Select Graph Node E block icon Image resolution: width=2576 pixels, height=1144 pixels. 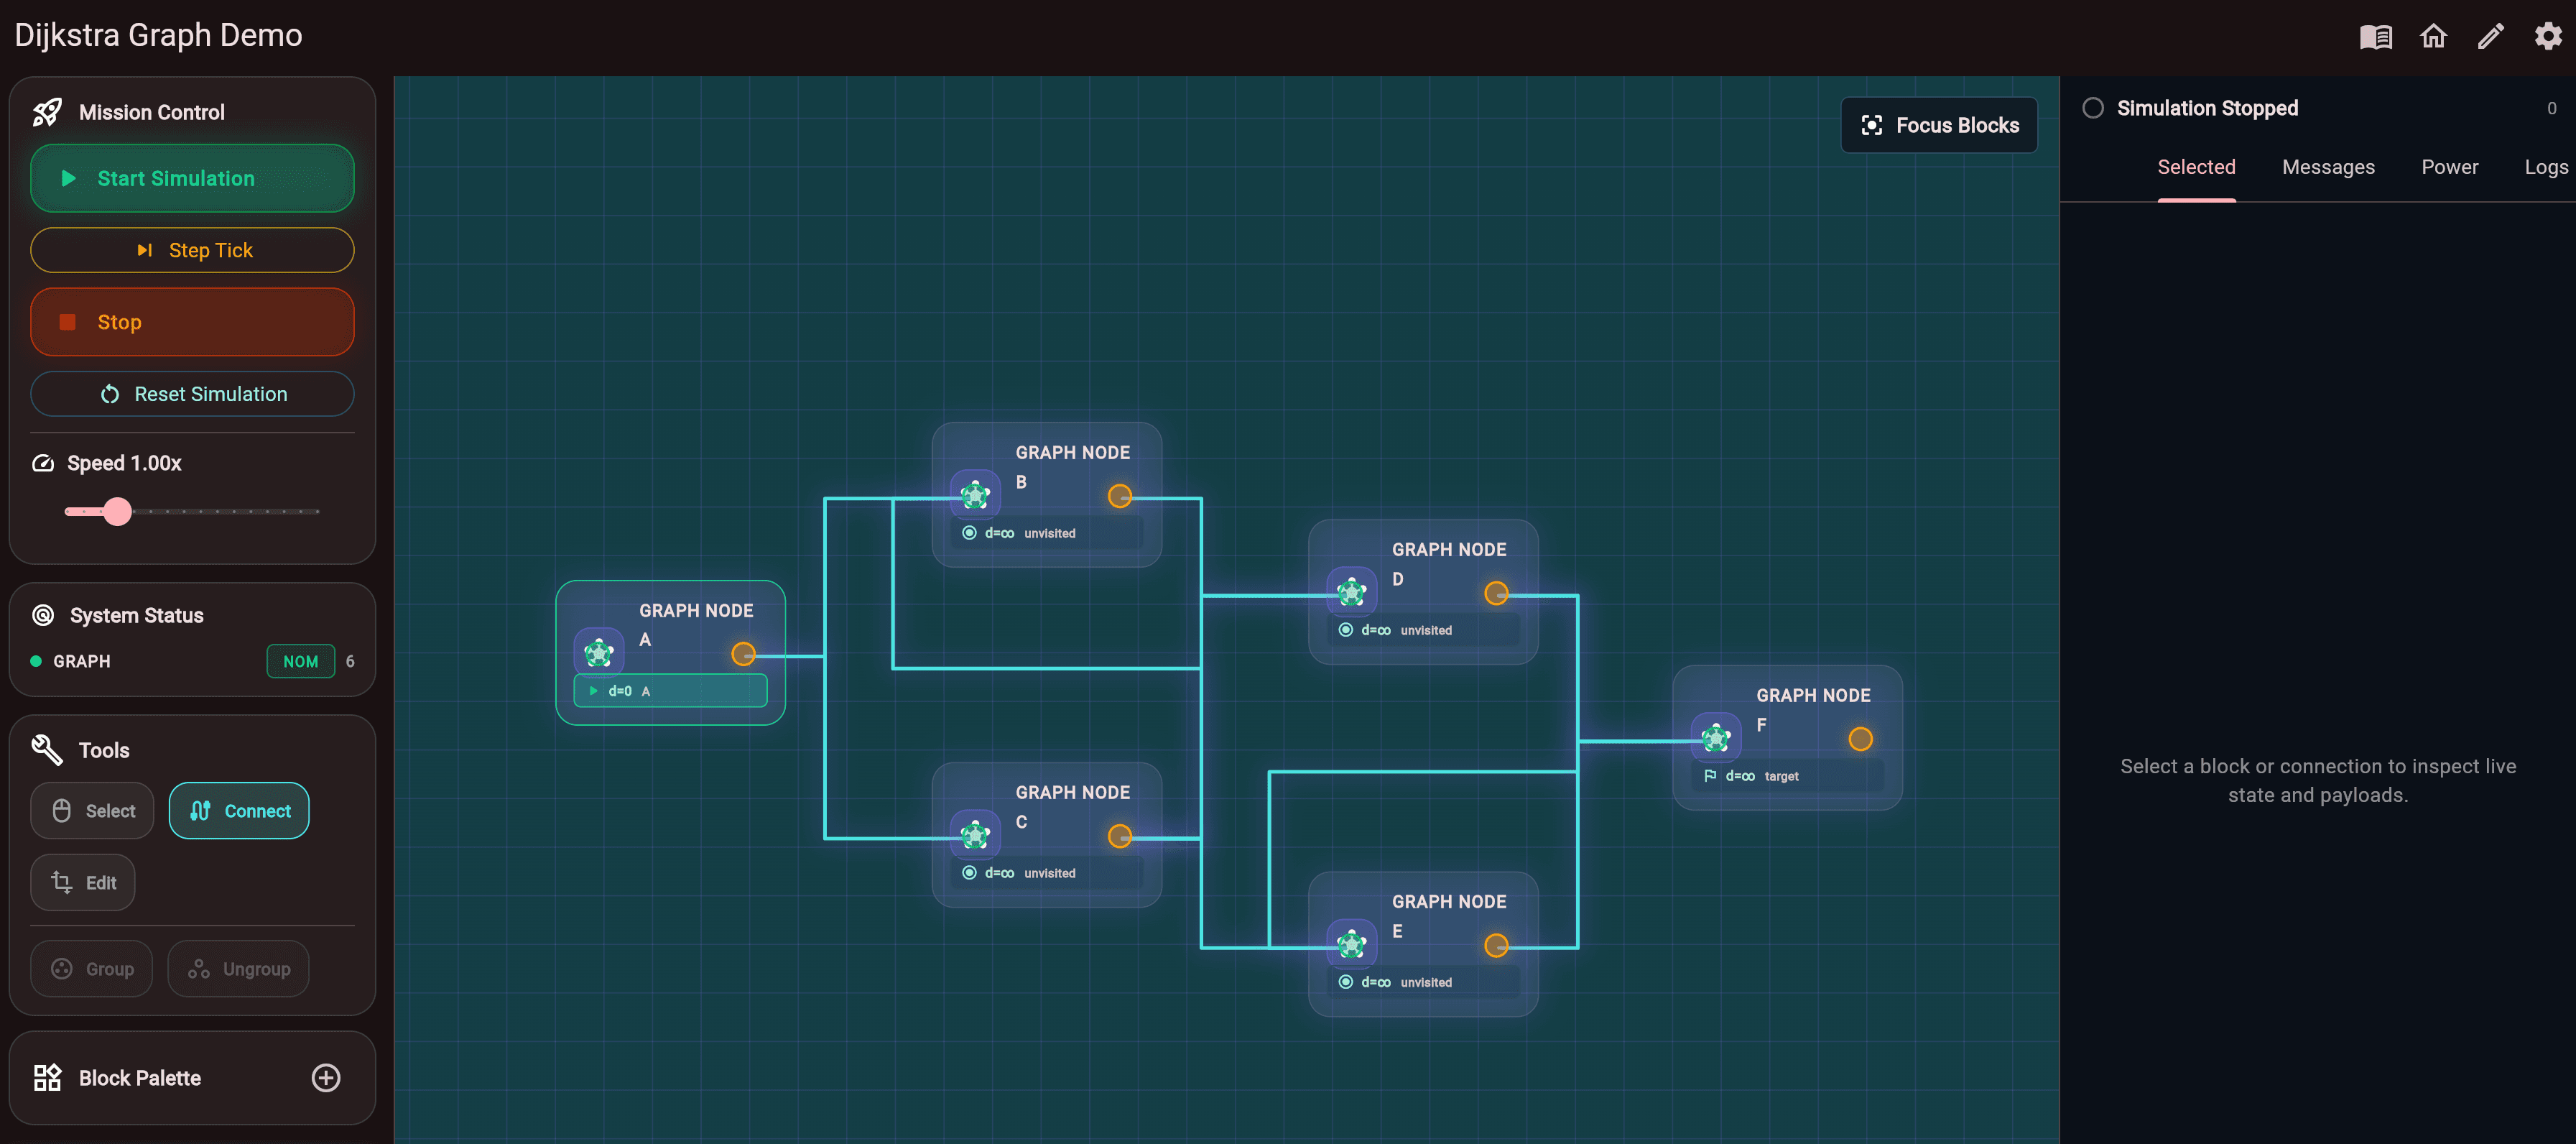click(1352, 944)
